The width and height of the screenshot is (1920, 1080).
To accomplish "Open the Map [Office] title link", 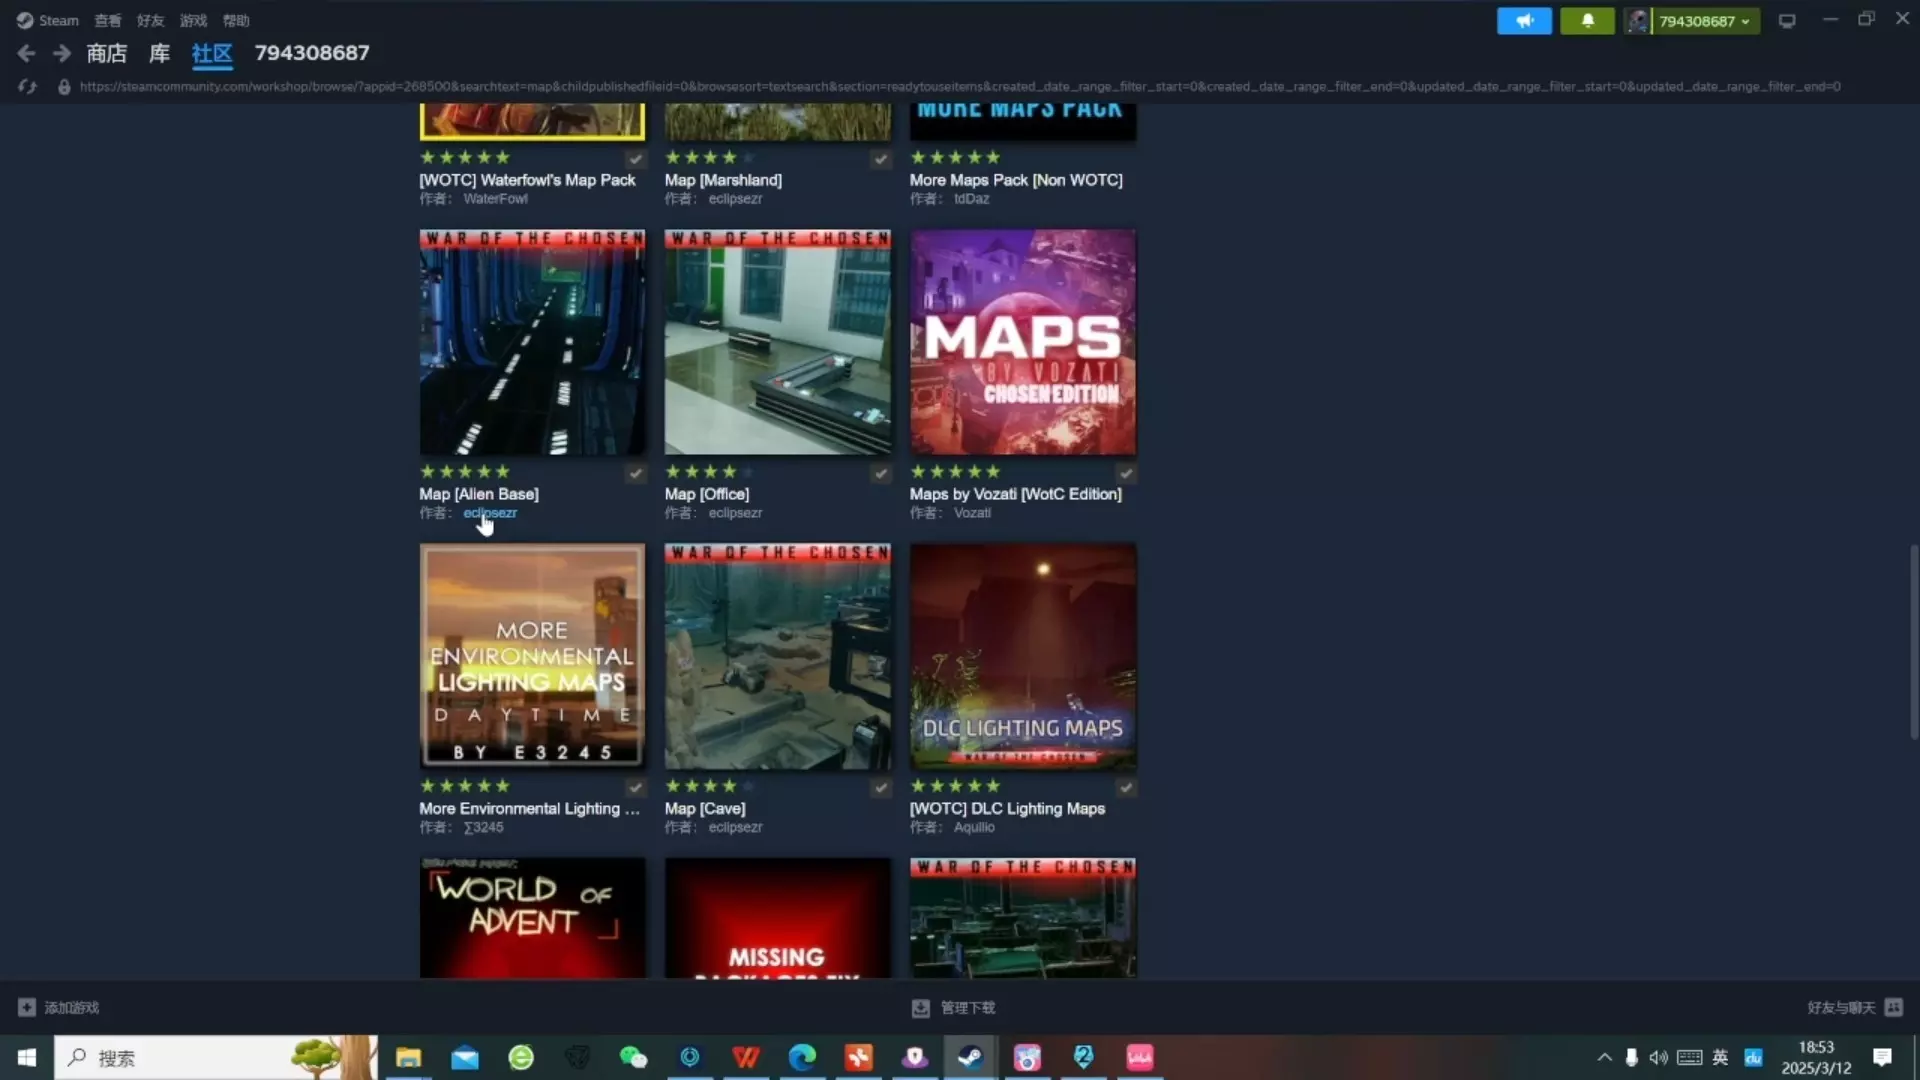I will [x=707, y=494].
